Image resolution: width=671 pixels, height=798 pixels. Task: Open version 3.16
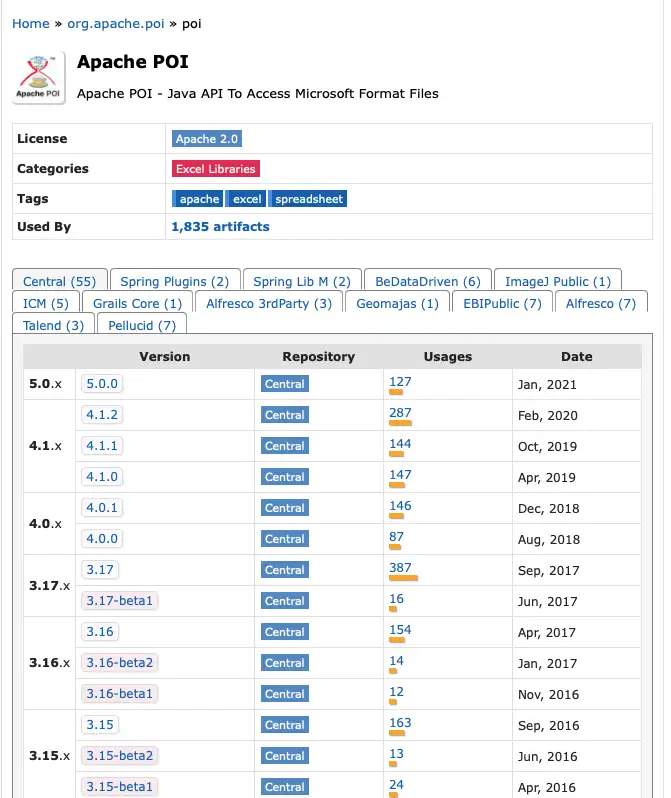pyautogui.click(x=100, y=632)
